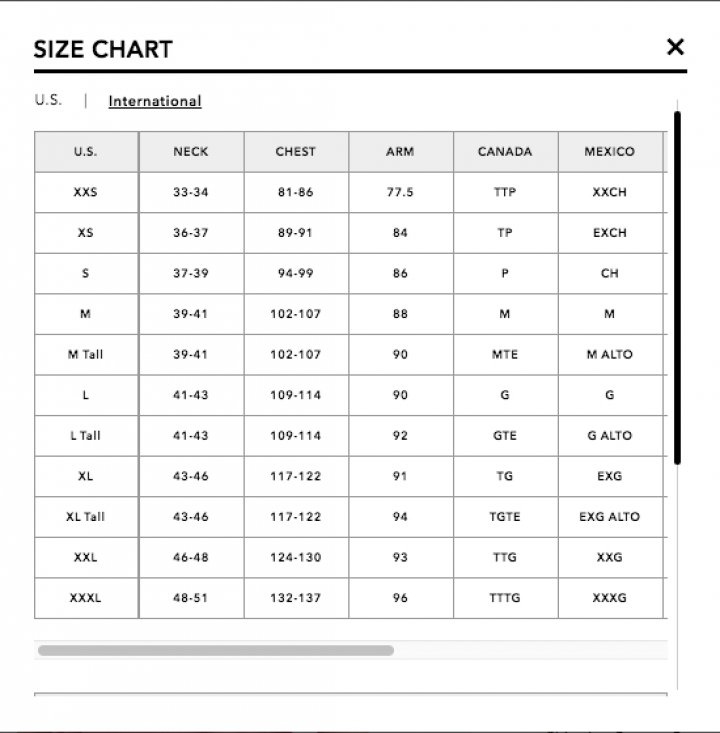Close the size chart with the X icon

[675, 47]
